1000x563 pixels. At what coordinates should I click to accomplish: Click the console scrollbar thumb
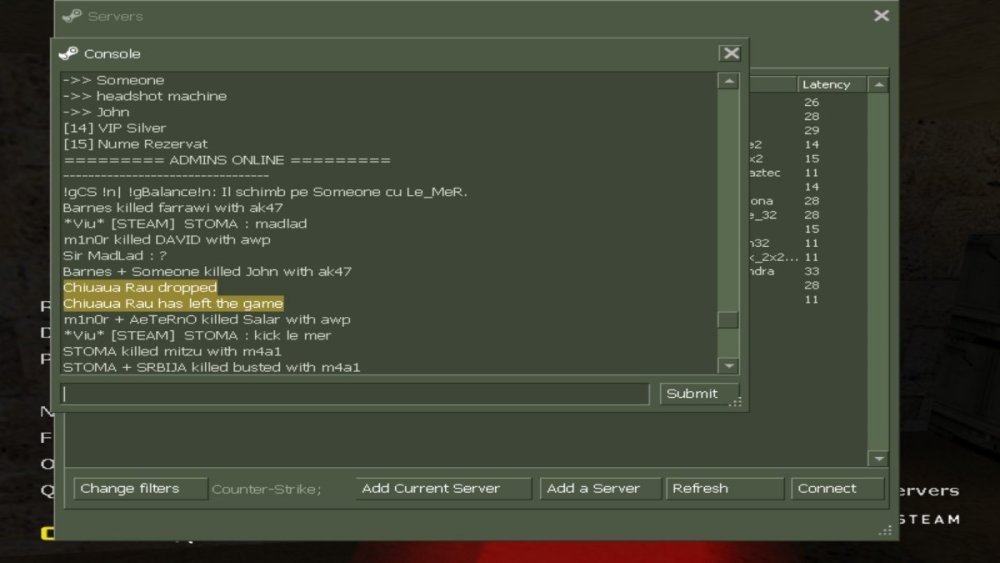coord(728,319)
